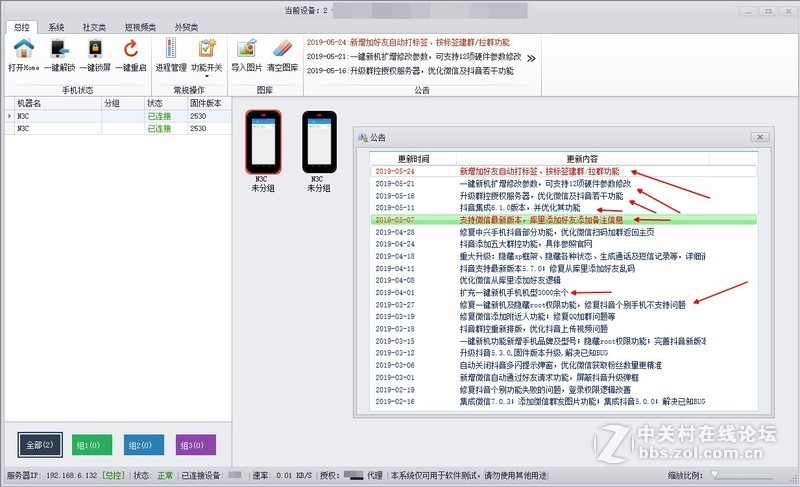
Task: Click the 更新时间 column header
Action: (413, 159)
